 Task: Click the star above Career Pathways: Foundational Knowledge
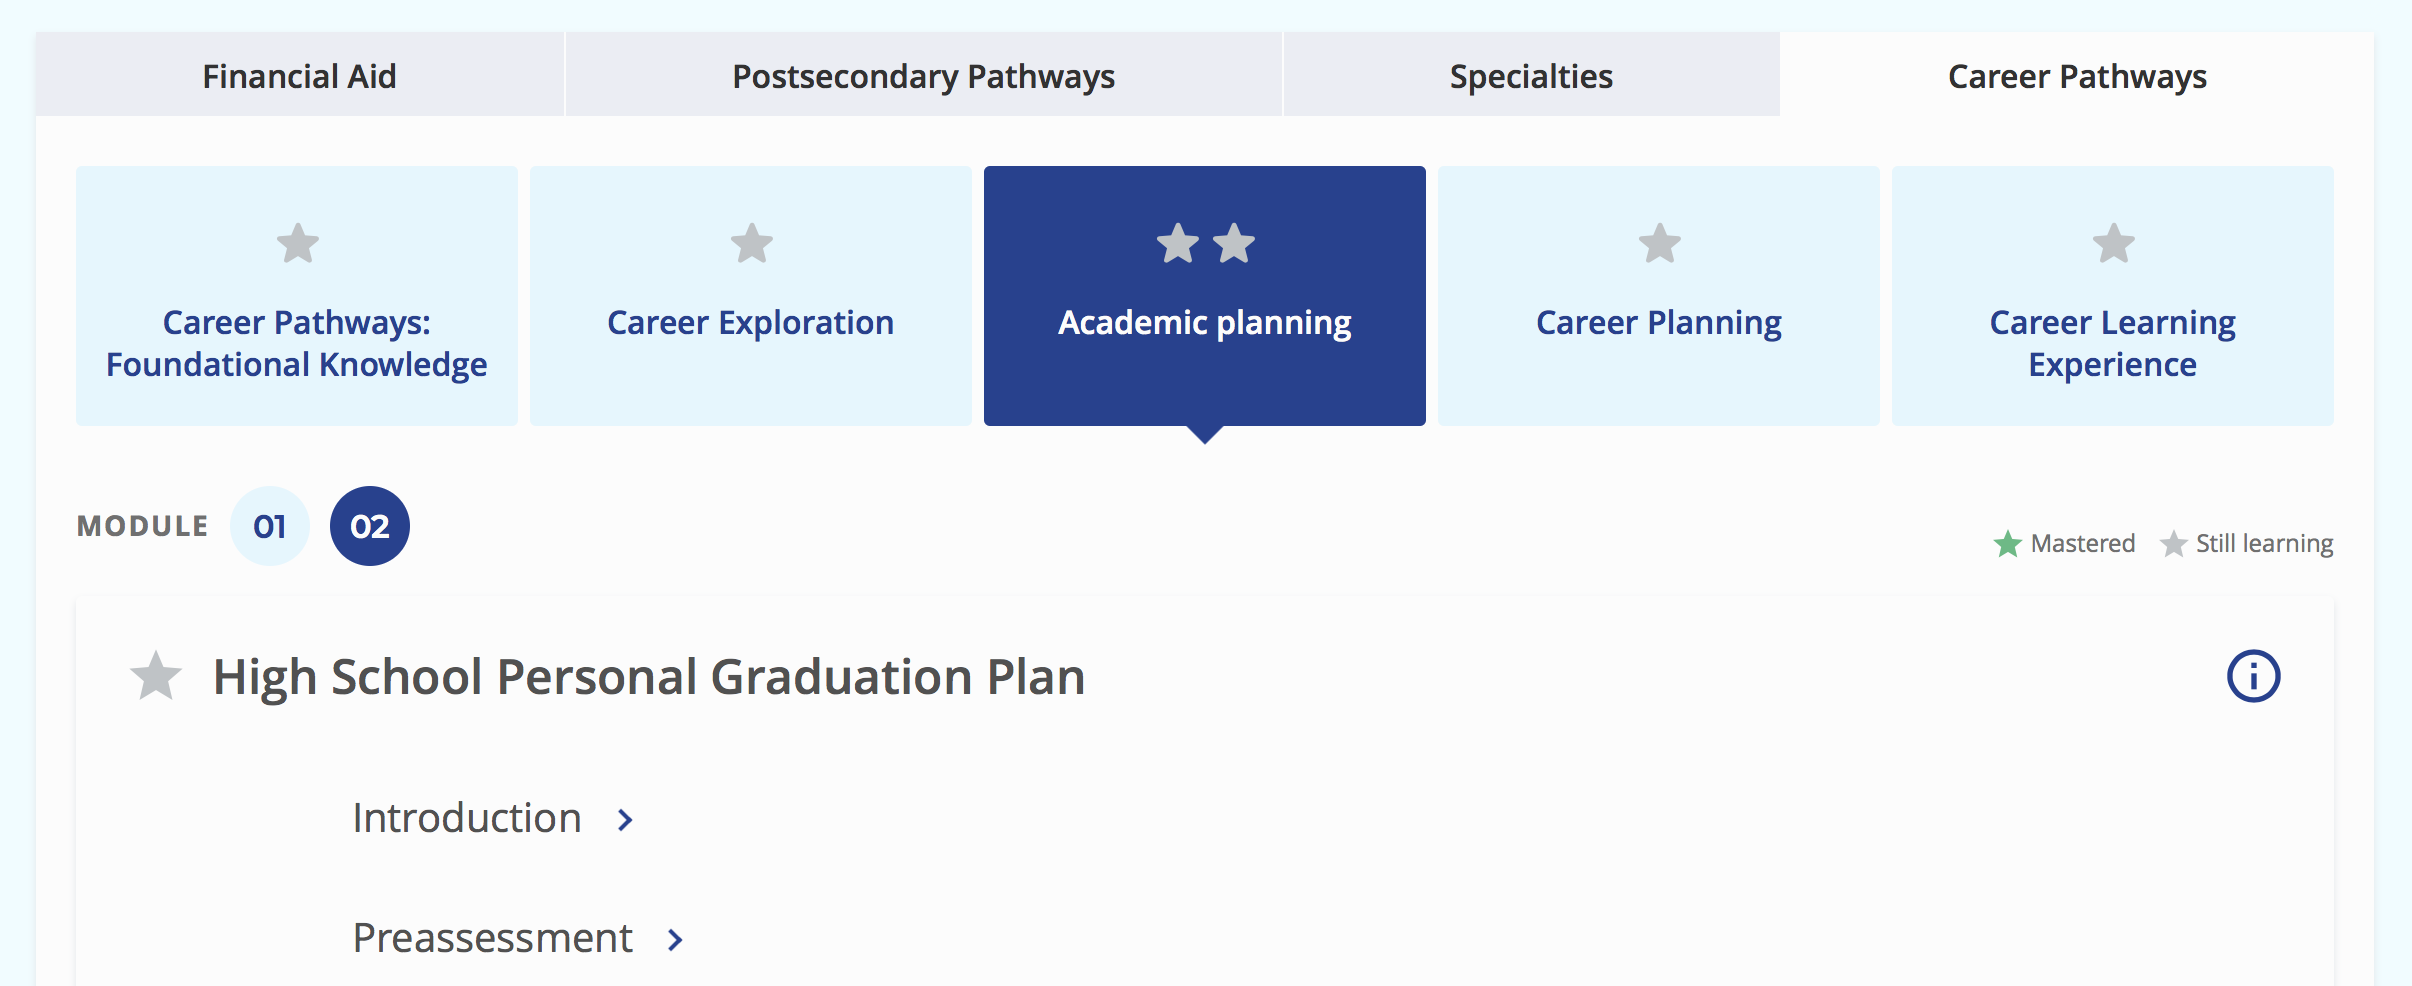298,242
